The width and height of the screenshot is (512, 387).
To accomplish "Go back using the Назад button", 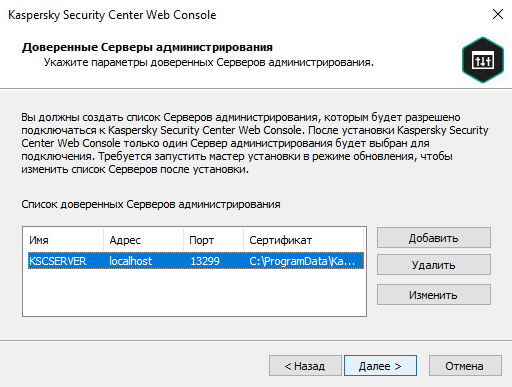I will click(305, 366).
